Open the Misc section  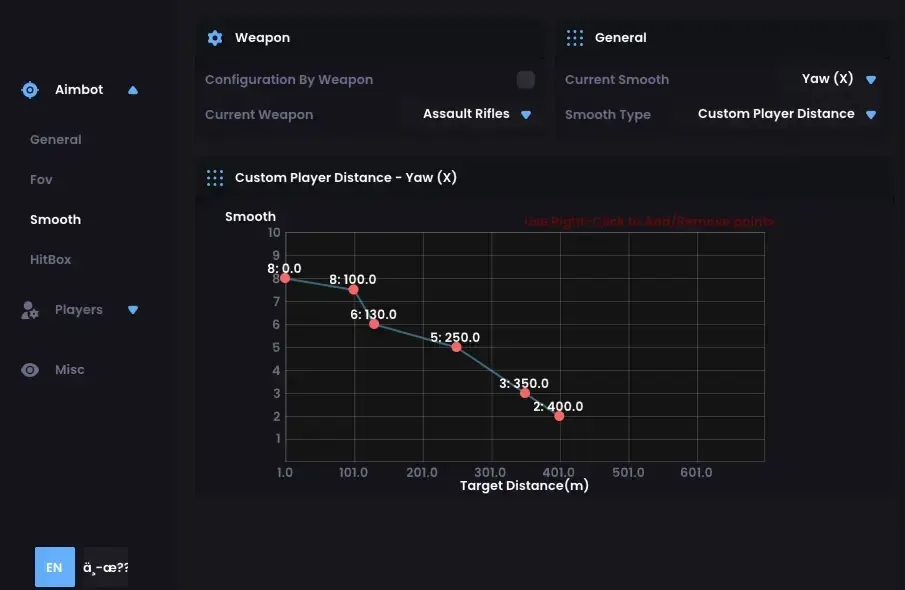pyautogui.click(x=69, y=369)
